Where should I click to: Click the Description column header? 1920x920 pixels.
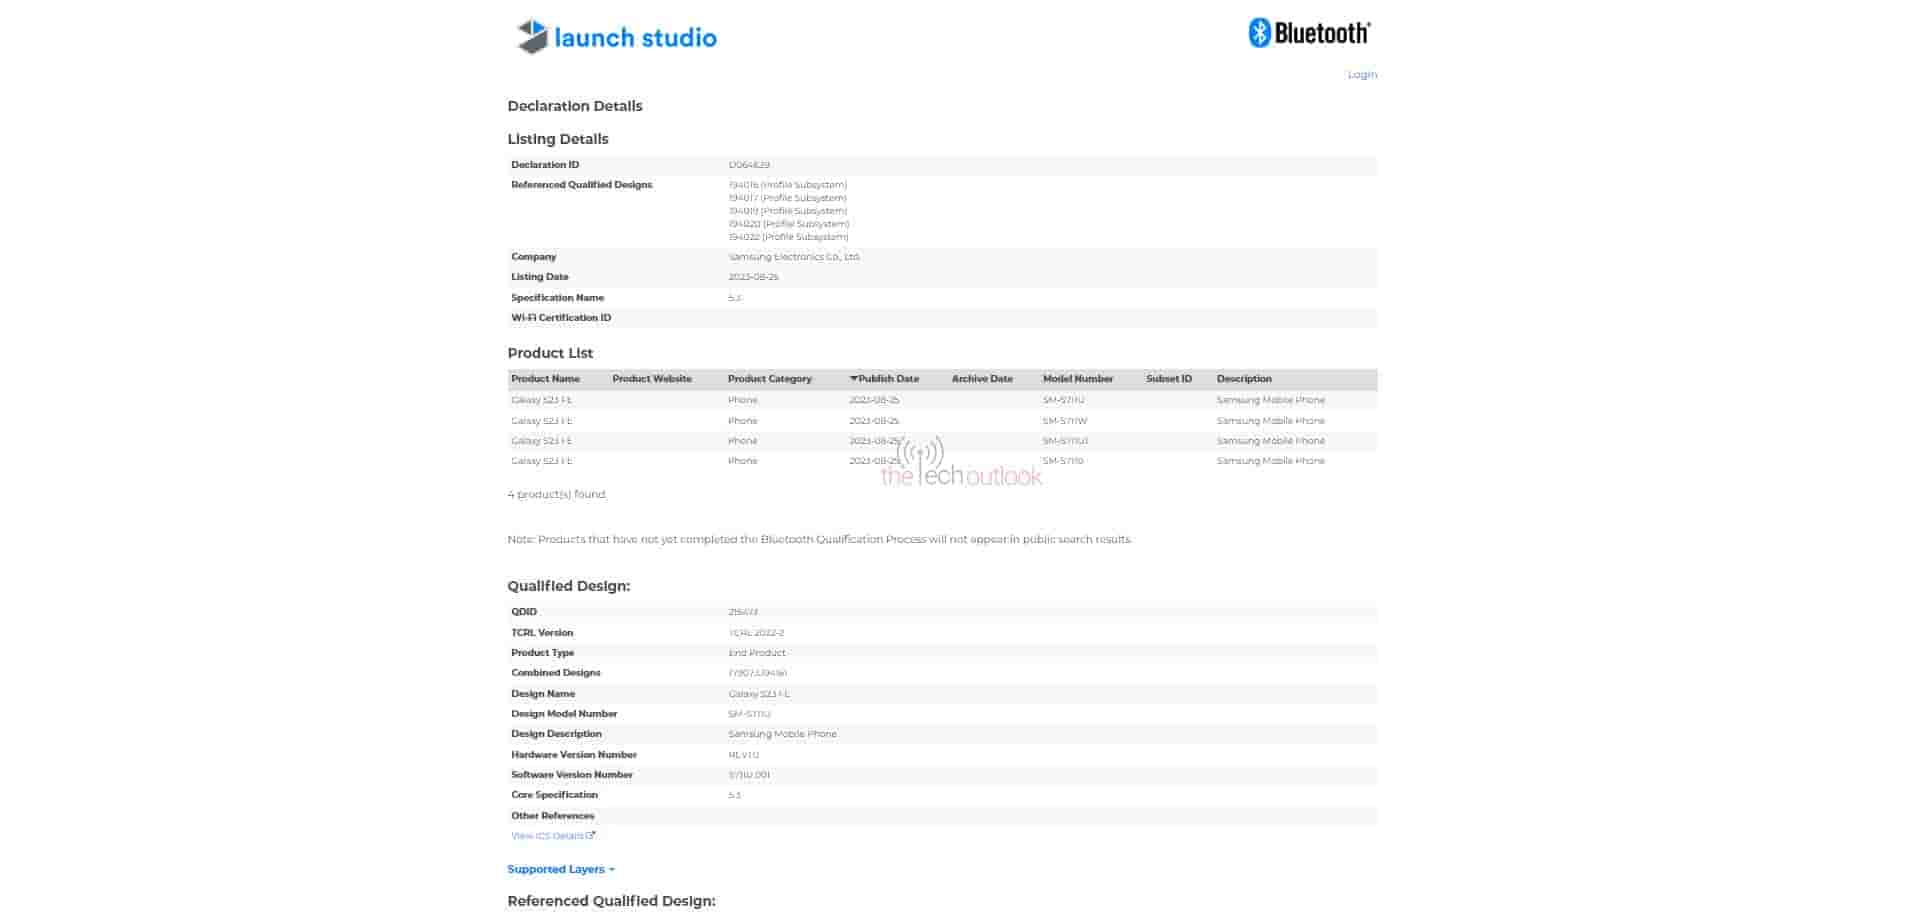coord(1243,379)
